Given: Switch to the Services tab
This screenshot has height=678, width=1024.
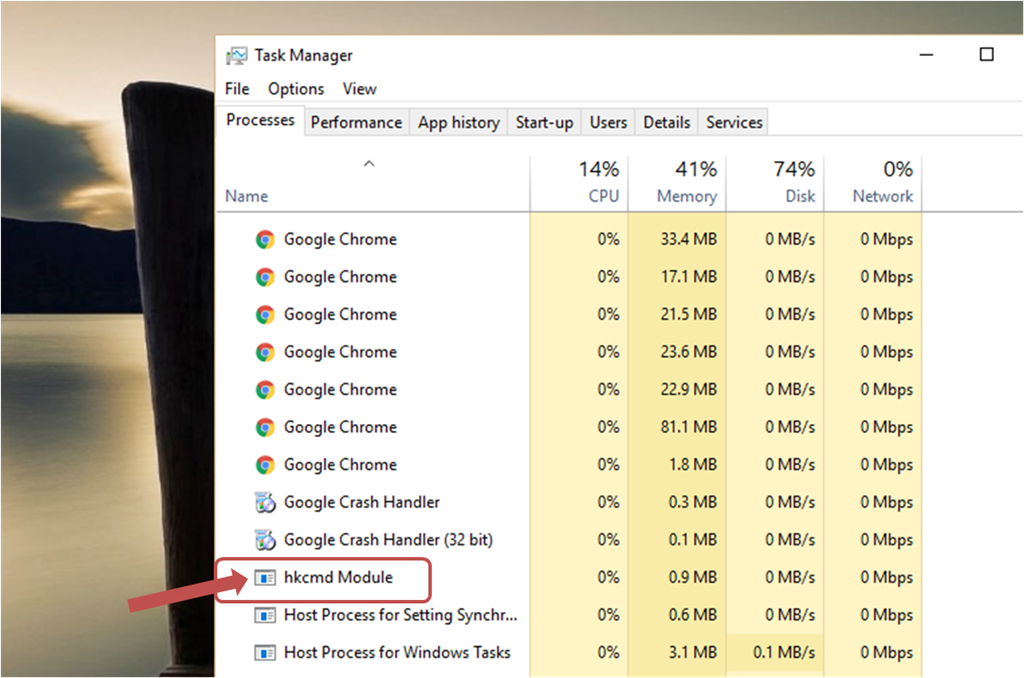Looking at the screenshot, I should [x=733, y=122].
